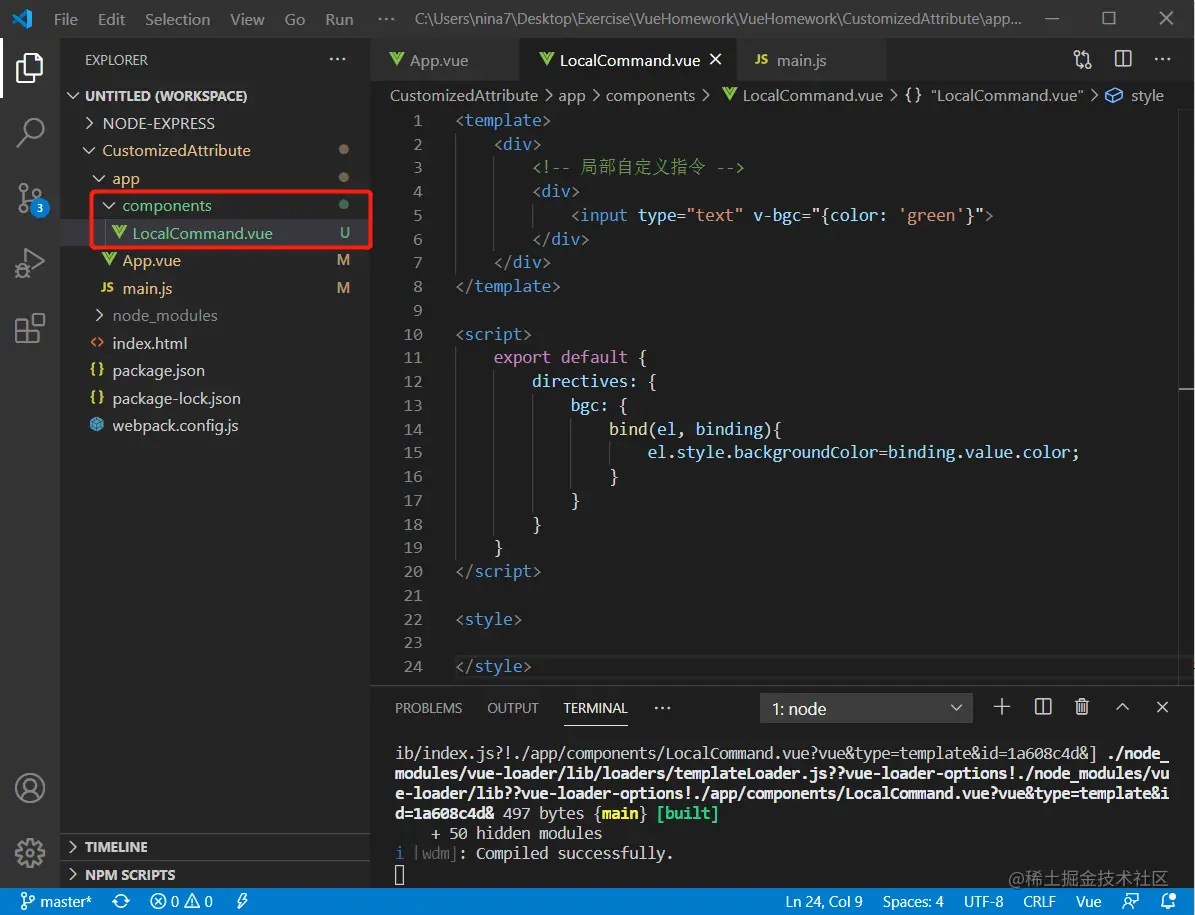Image resolution: width=1195 pixels, height=915 pixels.
Task: Show more menus via title bar ellipsis
Action: pos(386,19)
